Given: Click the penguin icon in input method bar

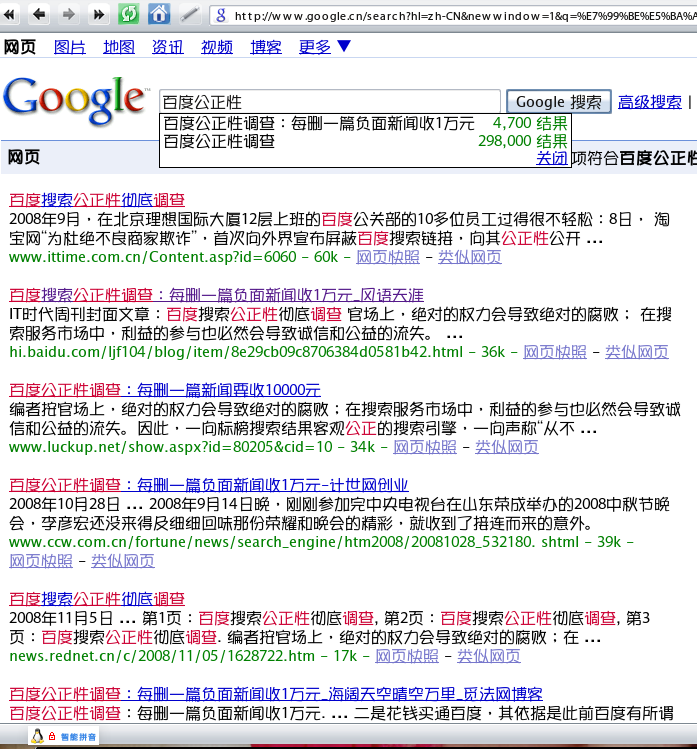Looking at the screenshot, I should (x=37, y=736).
